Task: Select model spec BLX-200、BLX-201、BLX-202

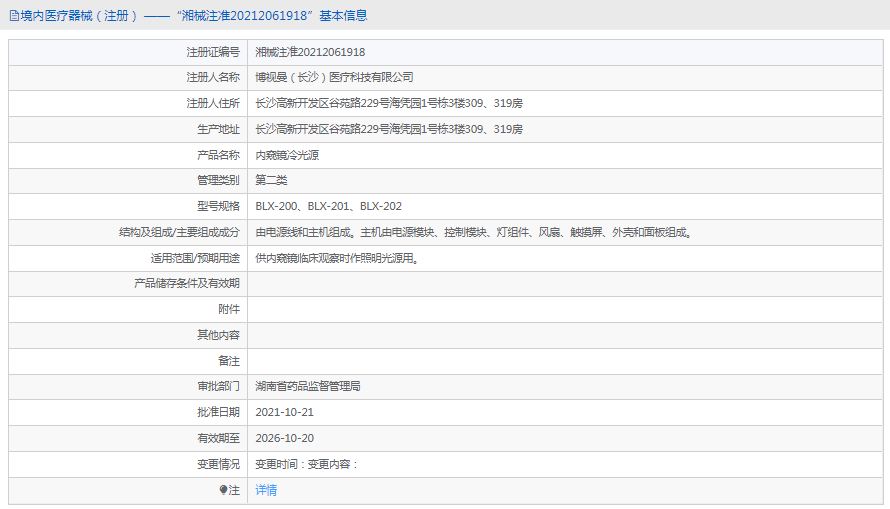Action: (x=329, y=207)
